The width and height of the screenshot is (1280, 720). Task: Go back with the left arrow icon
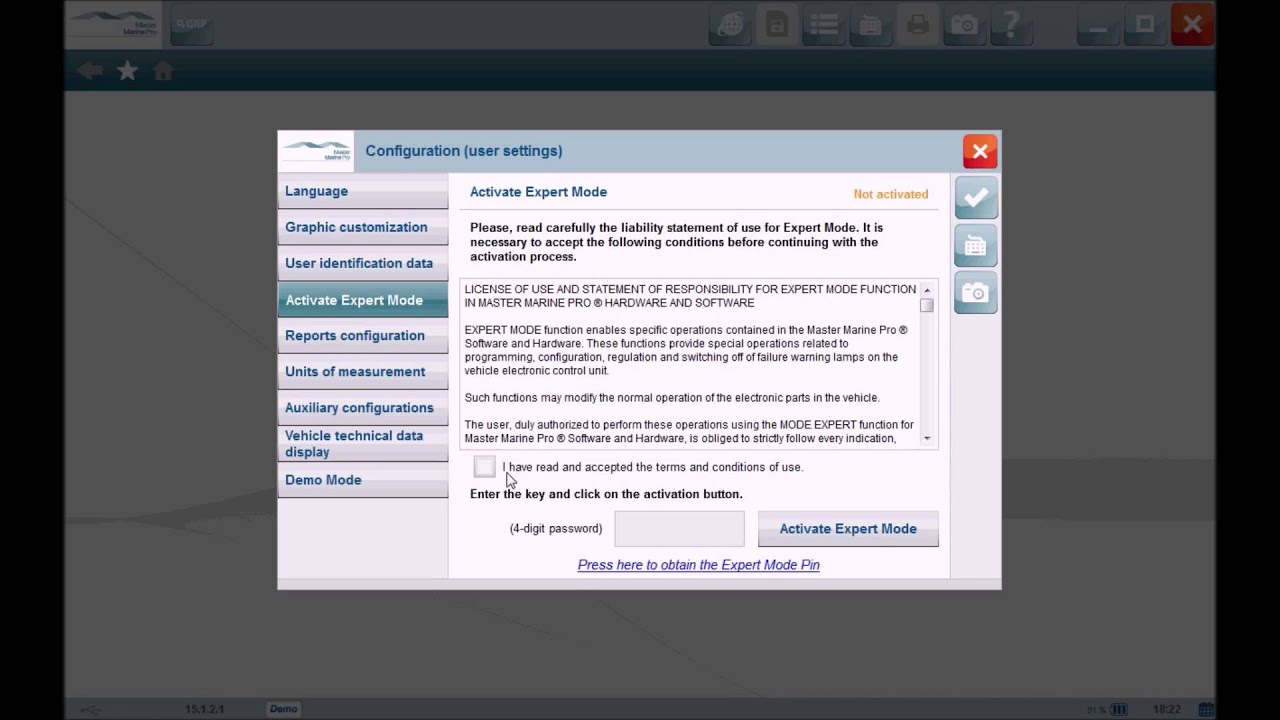90,71
